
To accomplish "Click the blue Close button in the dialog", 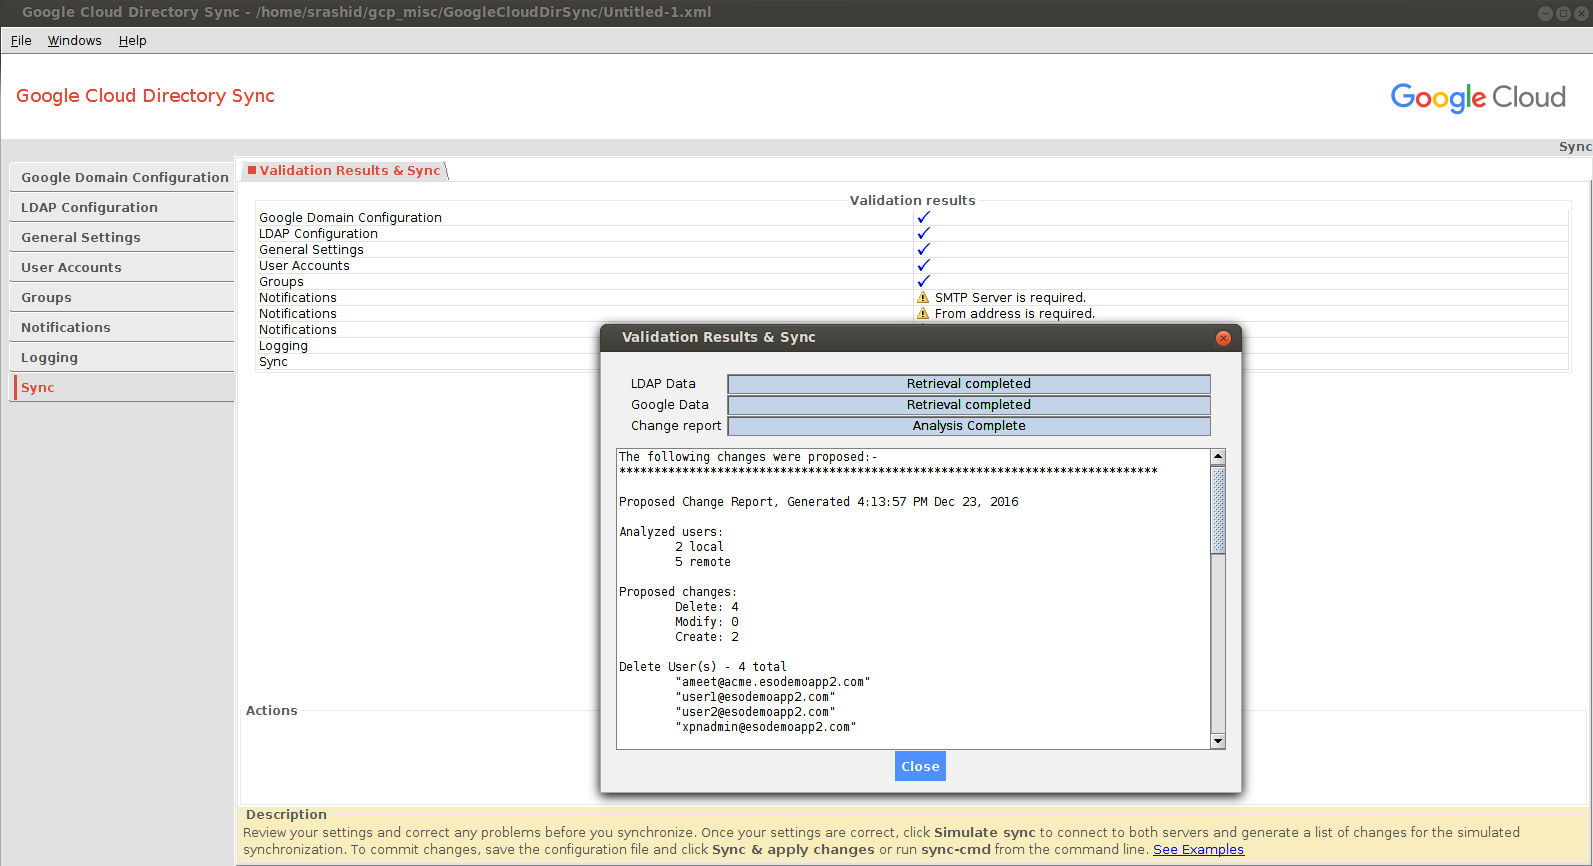I will pos(920,766).
